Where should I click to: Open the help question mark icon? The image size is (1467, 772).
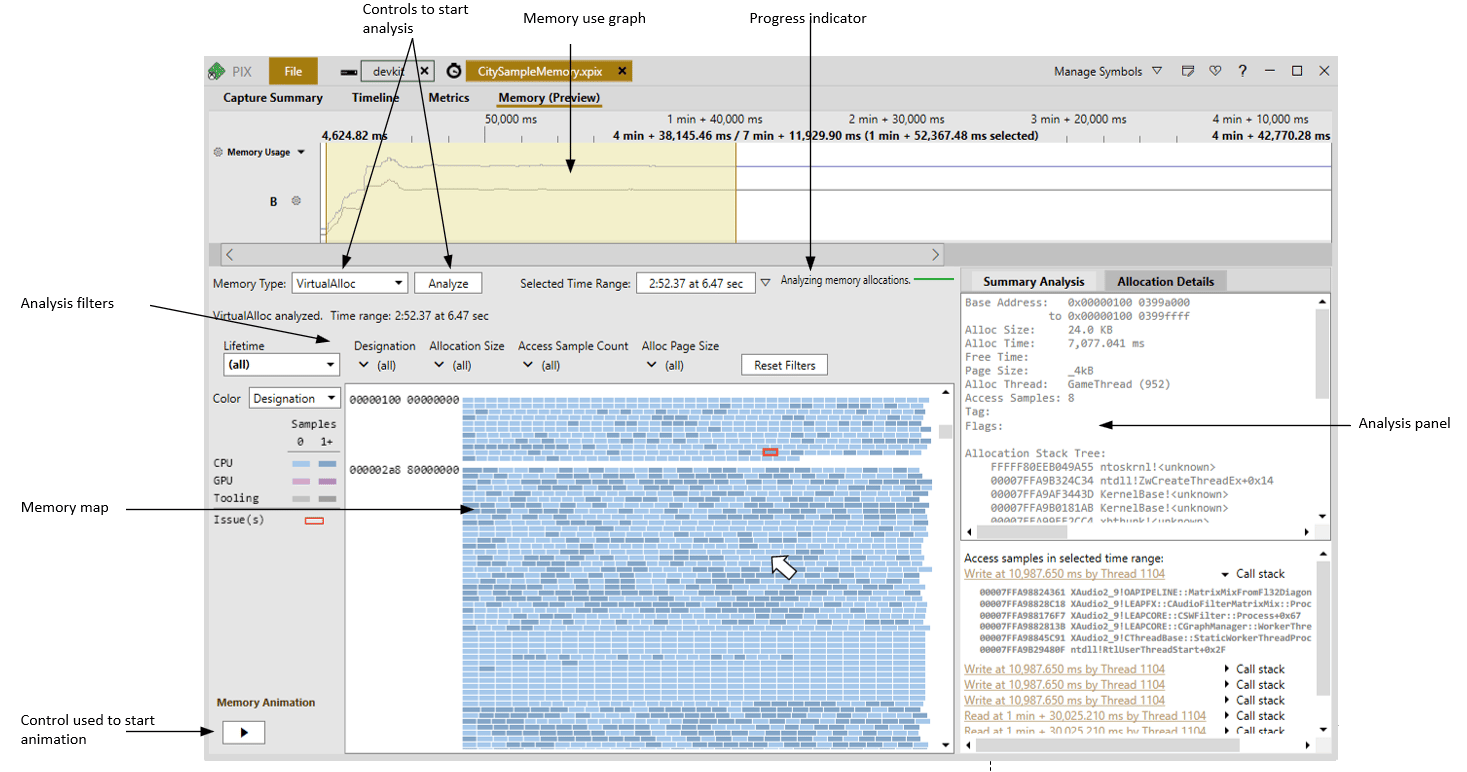click(x=1242, y=71)
